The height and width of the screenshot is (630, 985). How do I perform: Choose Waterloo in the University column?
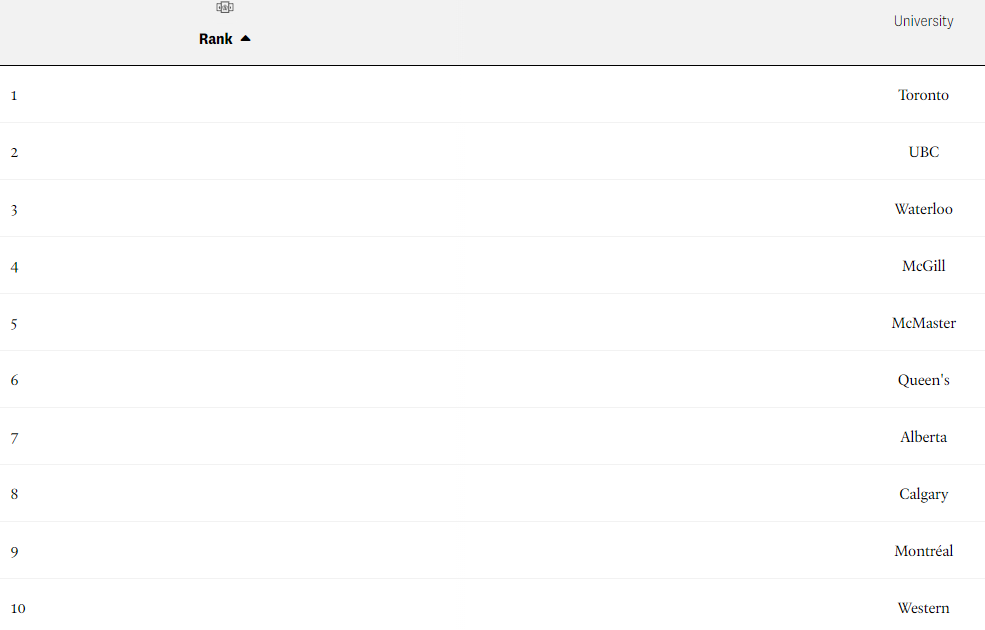923,209
